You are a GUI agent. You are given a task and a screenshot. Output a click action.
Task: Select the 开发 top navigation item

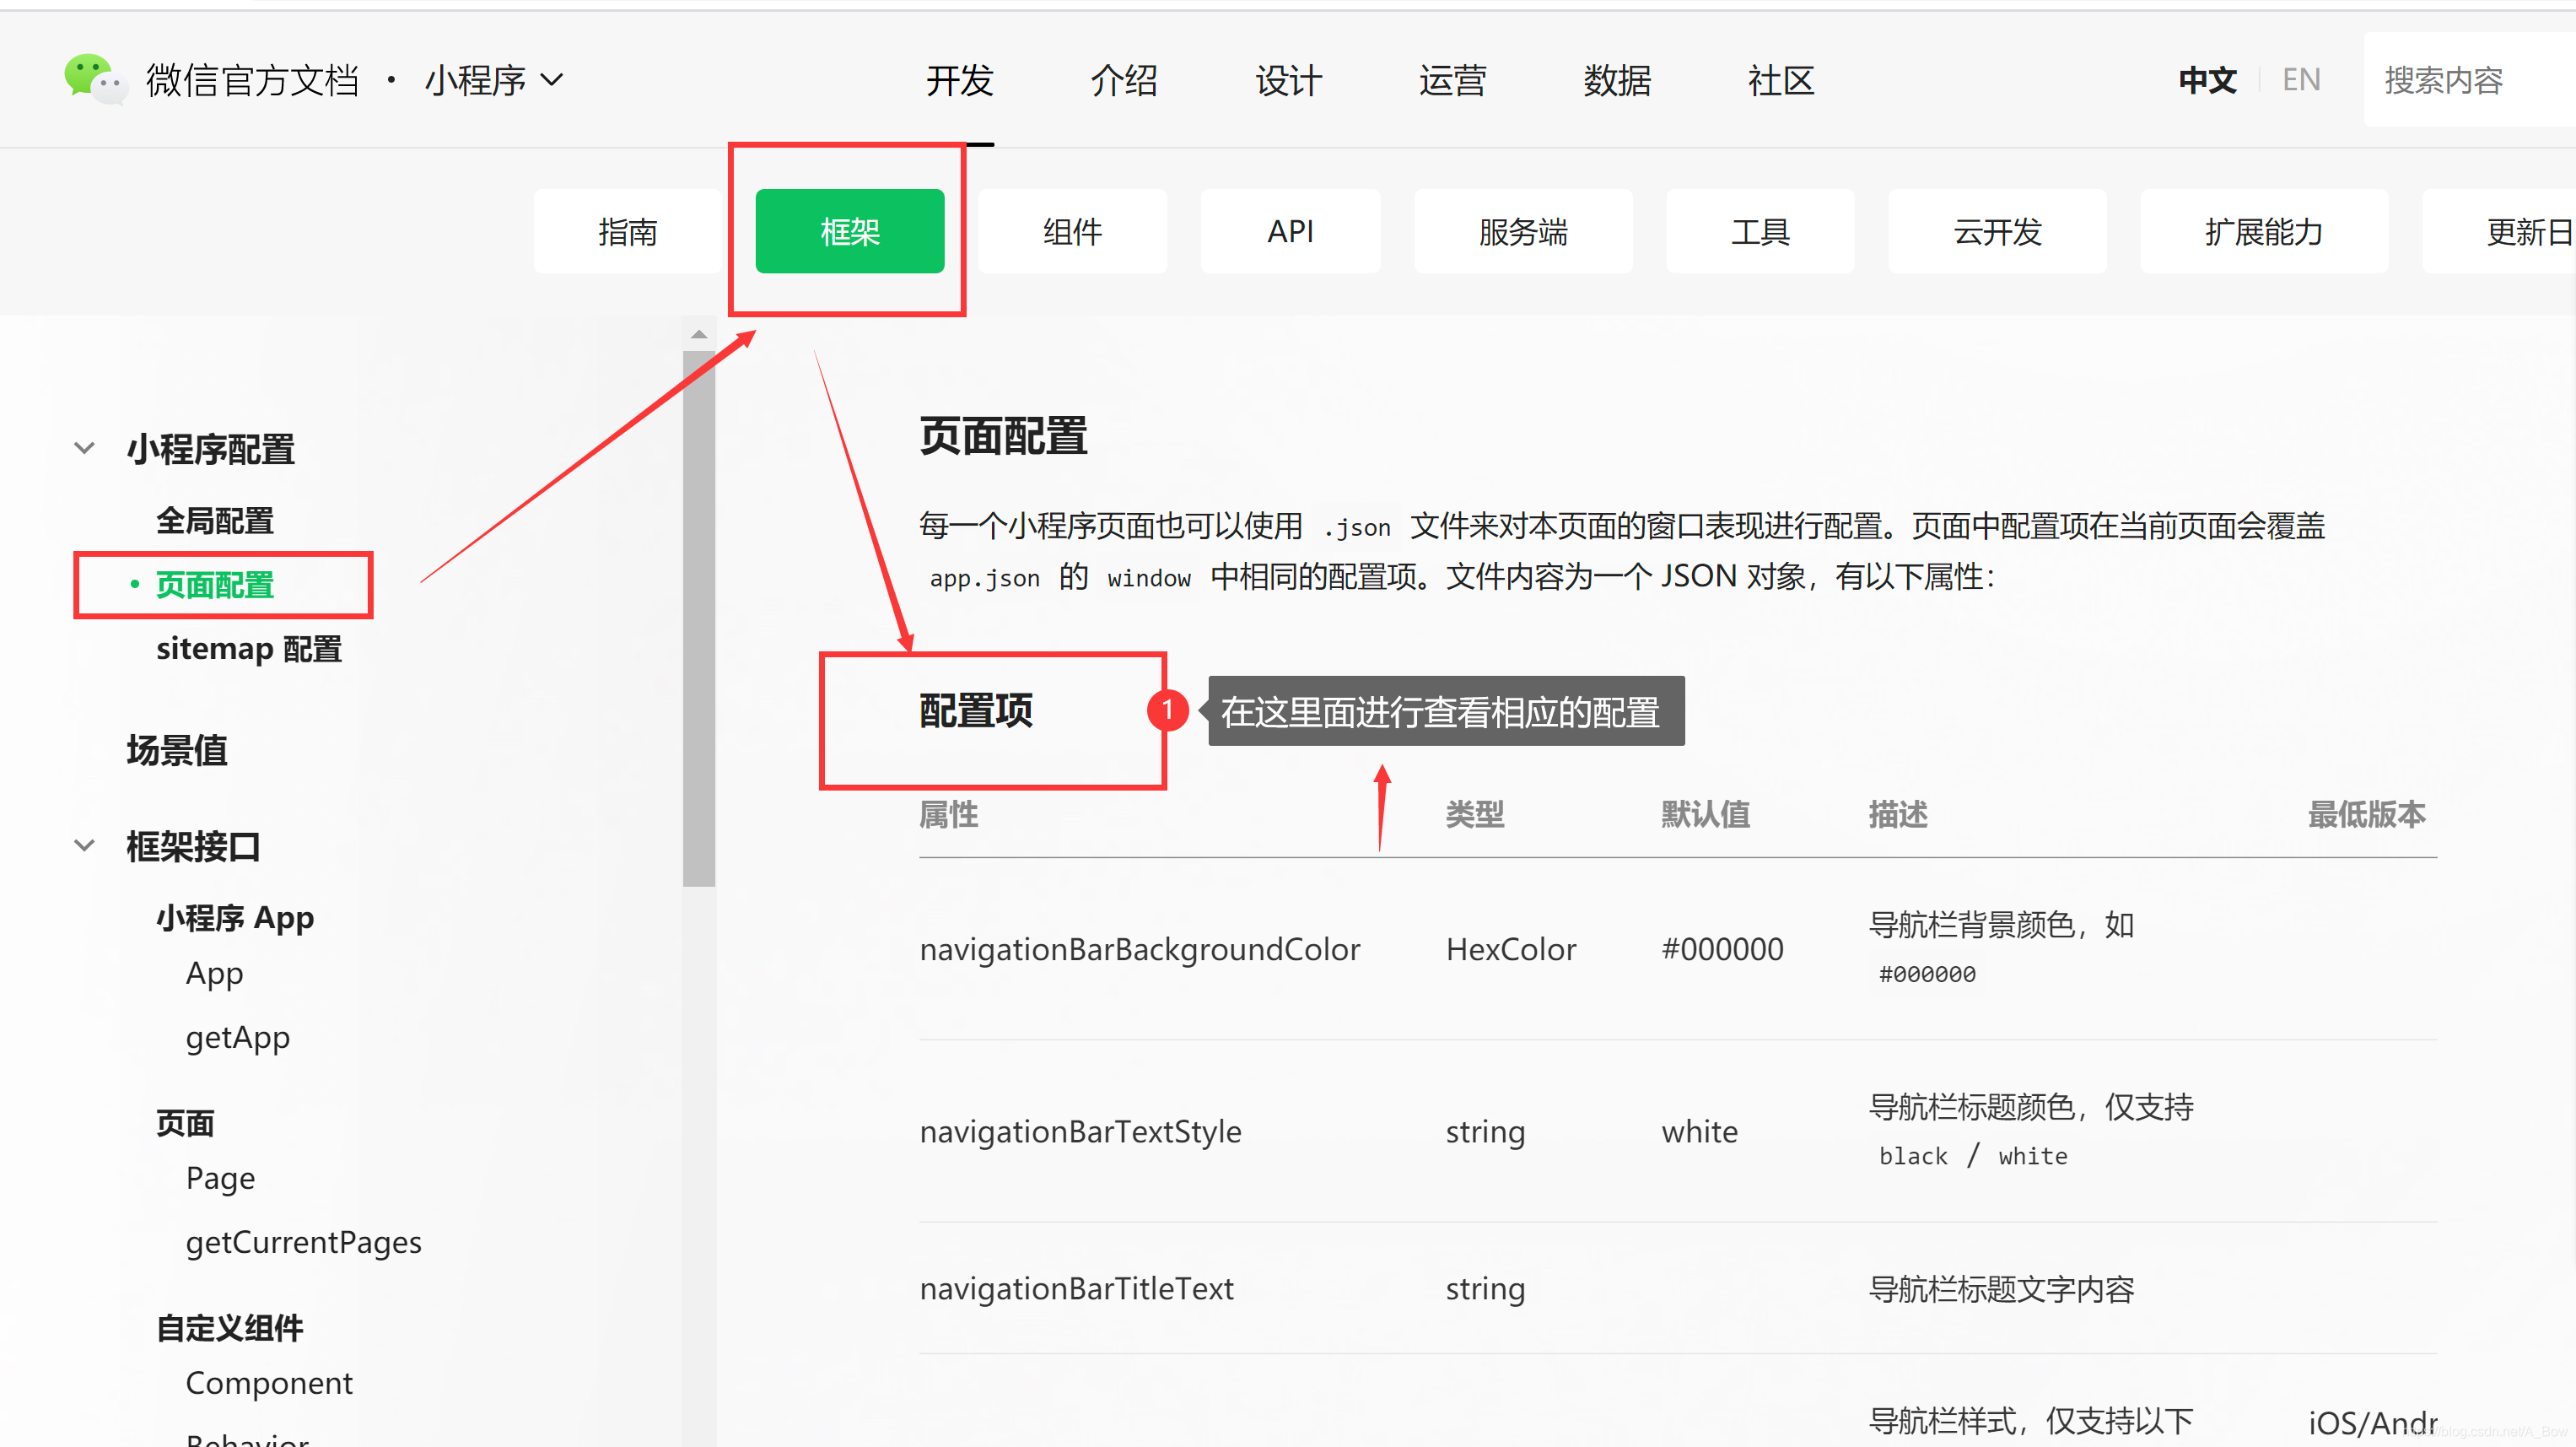point(959,80)
